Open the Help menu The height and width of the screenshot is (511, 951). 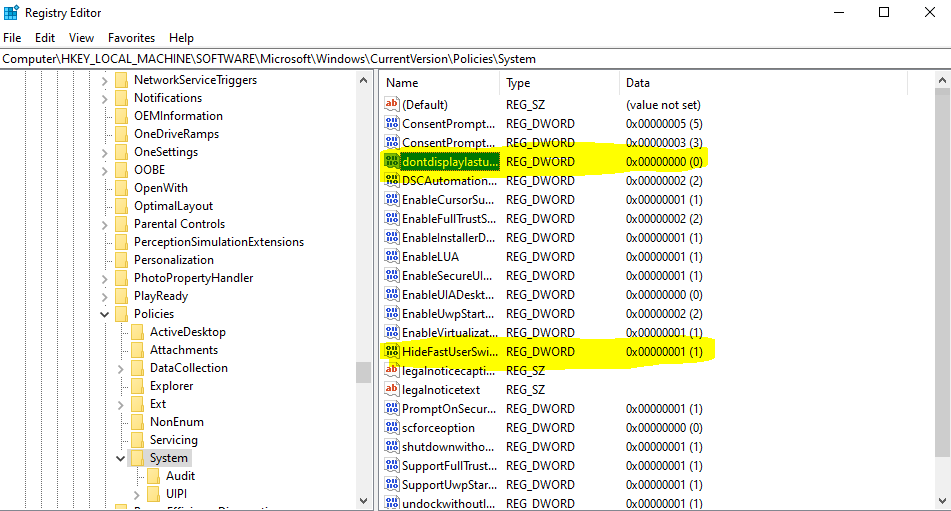click(181, 38)
